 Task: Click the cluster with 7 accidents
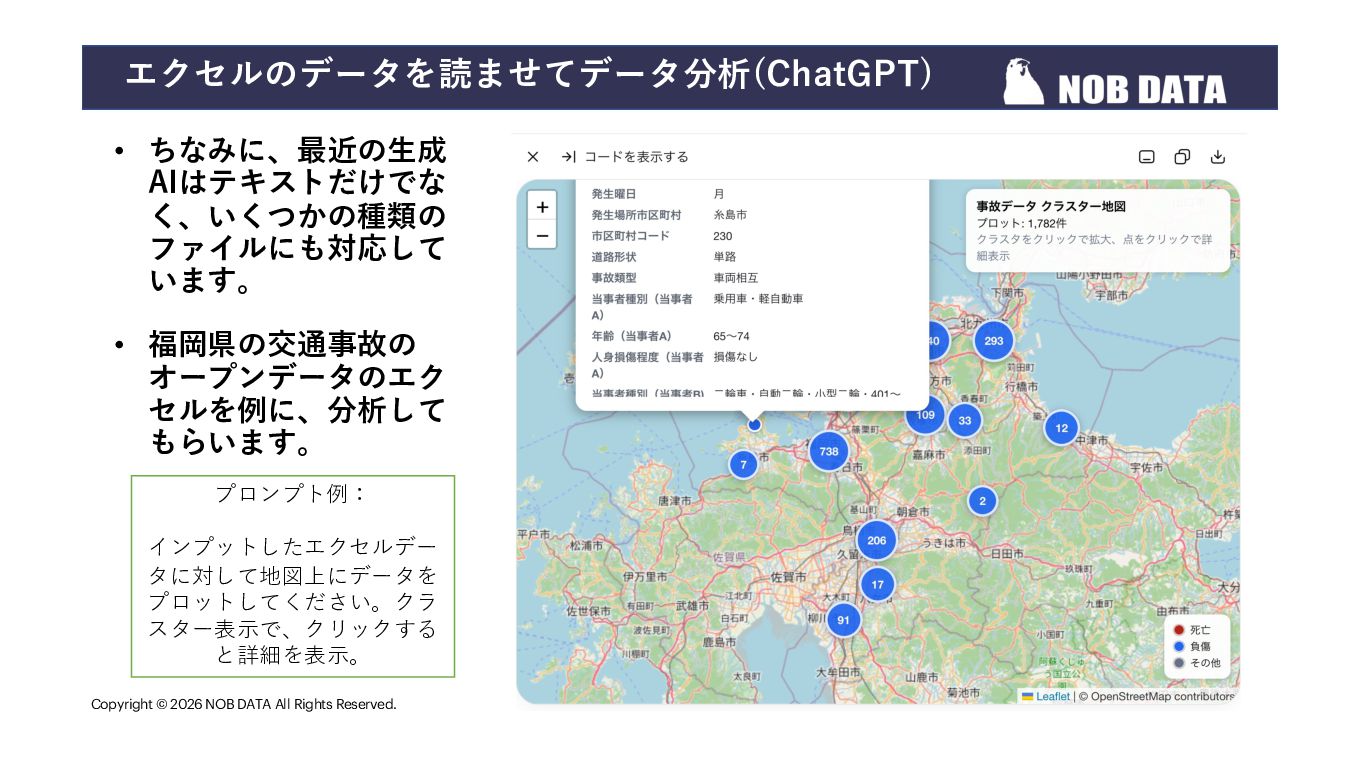click(x=743, y=465)
